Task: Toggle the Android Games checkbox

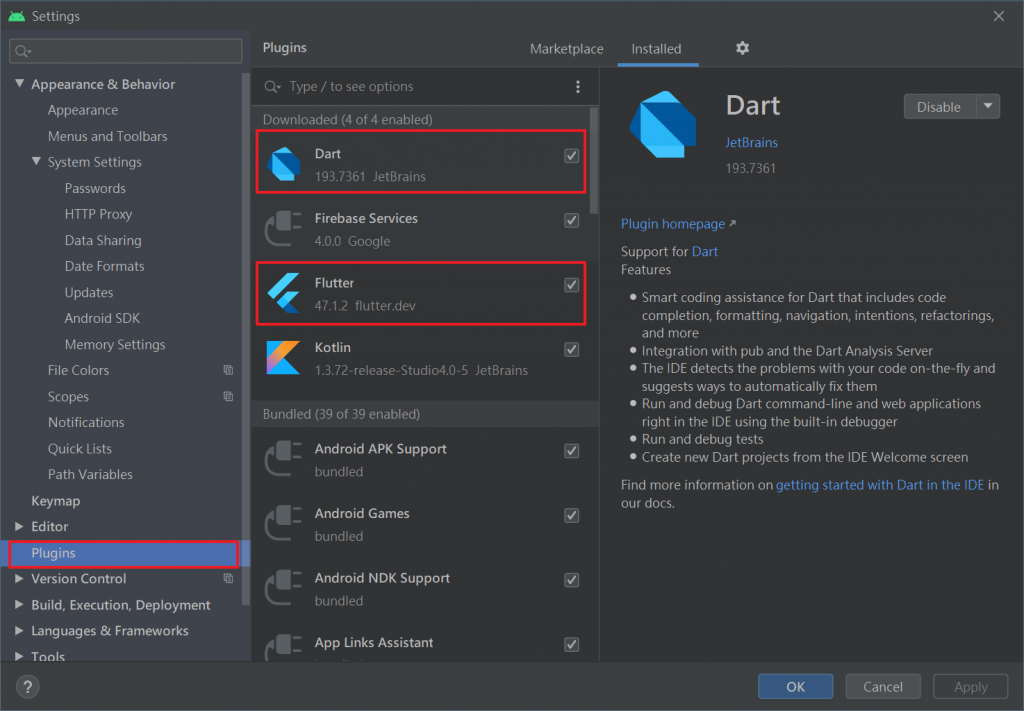Action: pos(571,515)
